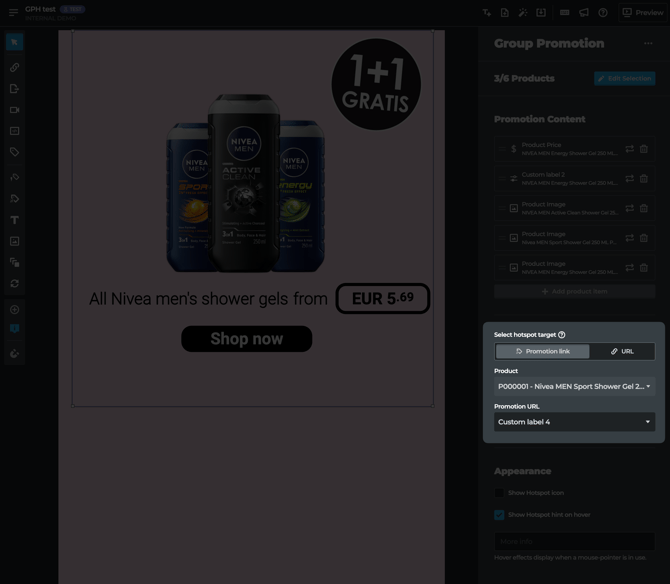Select the Nivea Active Clean bottle image
This screenshot has height=584, width=670.
(244, 183)
